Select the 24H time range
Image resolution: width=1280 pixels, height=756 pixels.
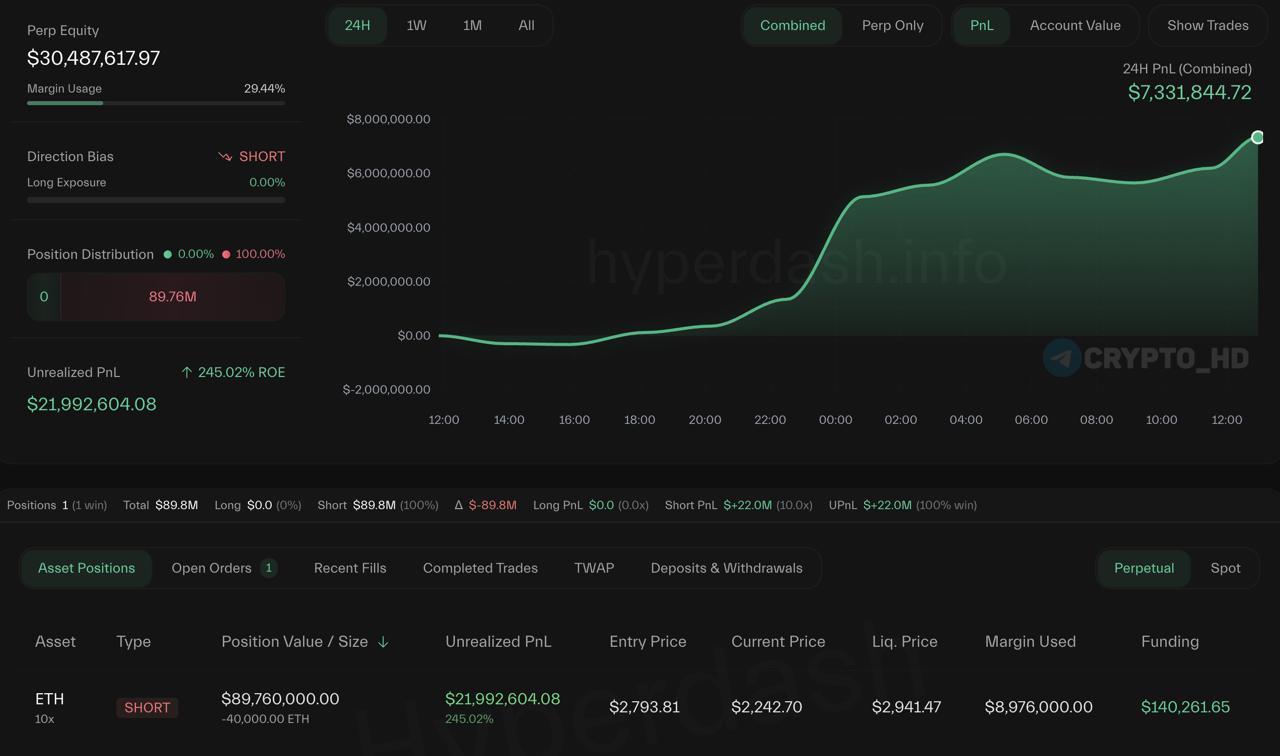point(357,25)
